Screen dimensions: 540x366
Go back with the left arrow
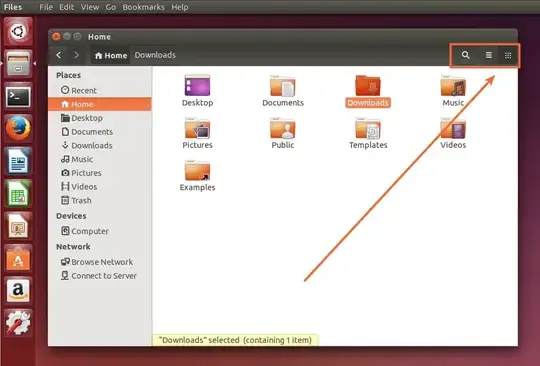[59, 55]
